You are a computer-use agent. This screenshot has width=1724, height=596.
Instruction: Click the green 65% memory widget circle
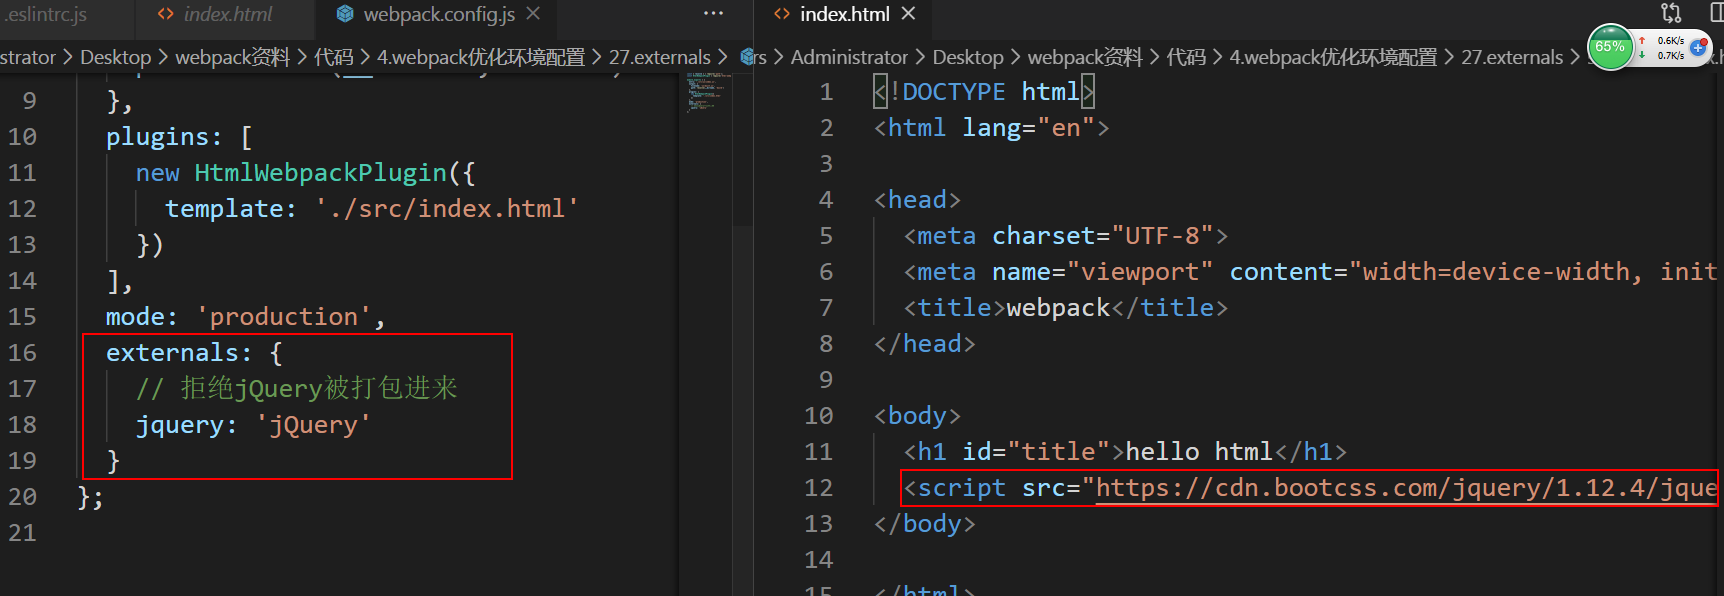[1610, 48]
